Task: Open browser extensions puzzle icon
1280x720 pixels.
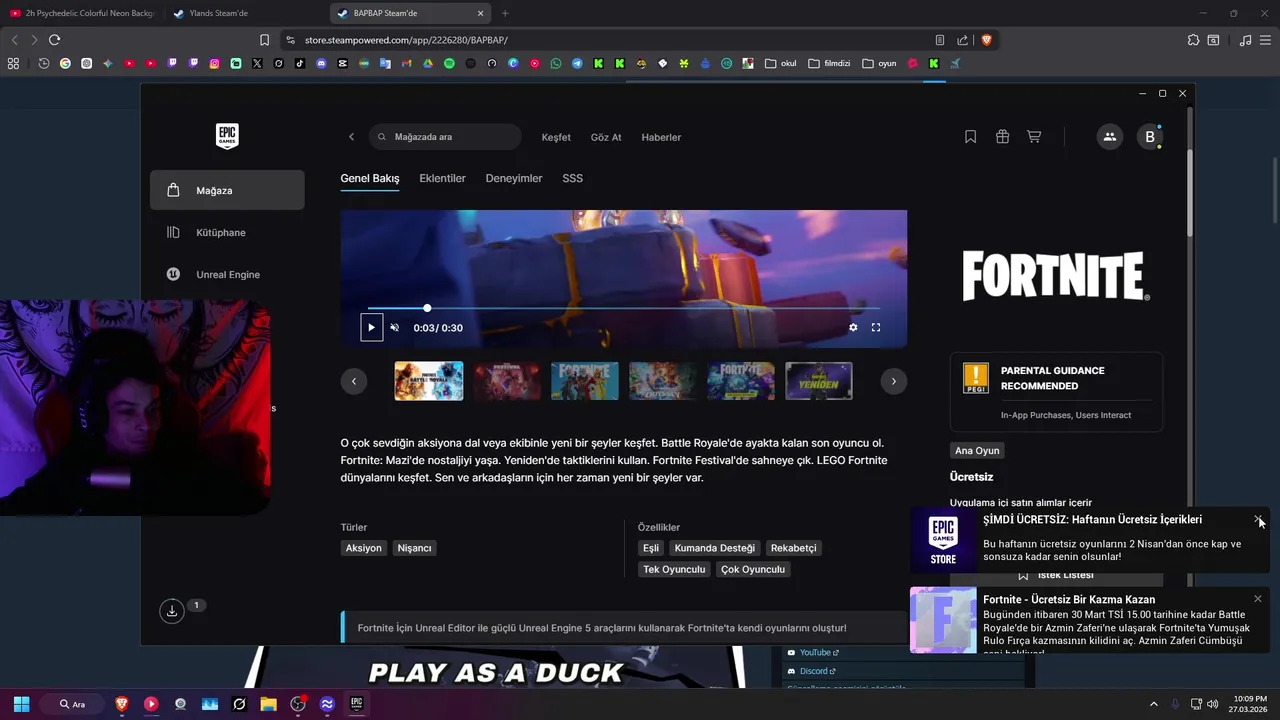Action: pos(1193,40)
